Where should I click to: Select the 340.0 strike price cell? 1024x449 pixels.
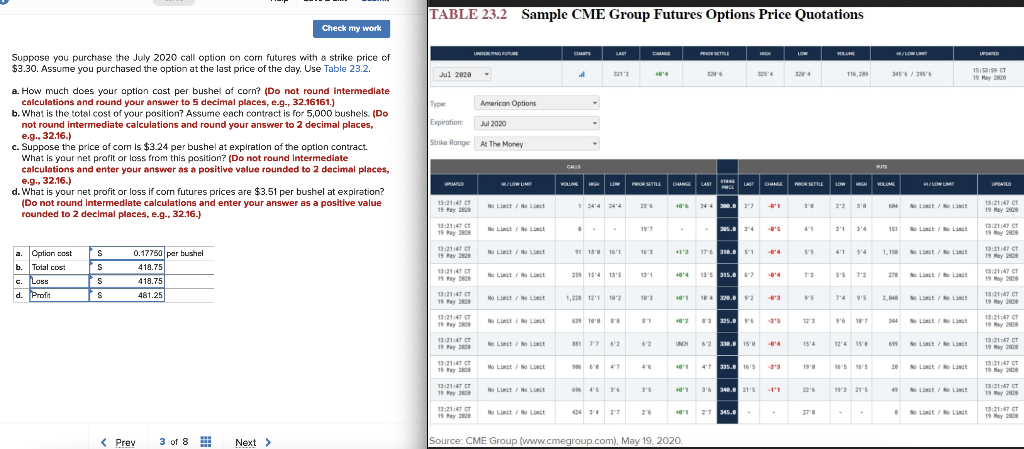pyautogui.click(x=728, y=389)
